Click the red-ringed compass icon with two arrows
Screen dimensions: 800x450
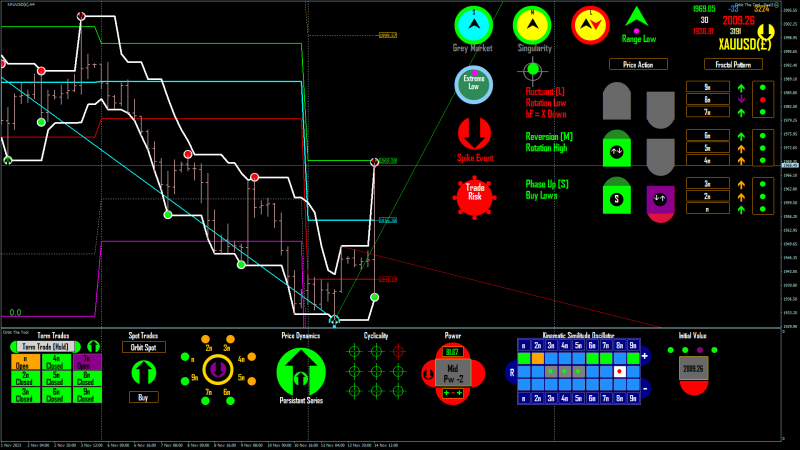pyautogui.click(x=590, y=25)
